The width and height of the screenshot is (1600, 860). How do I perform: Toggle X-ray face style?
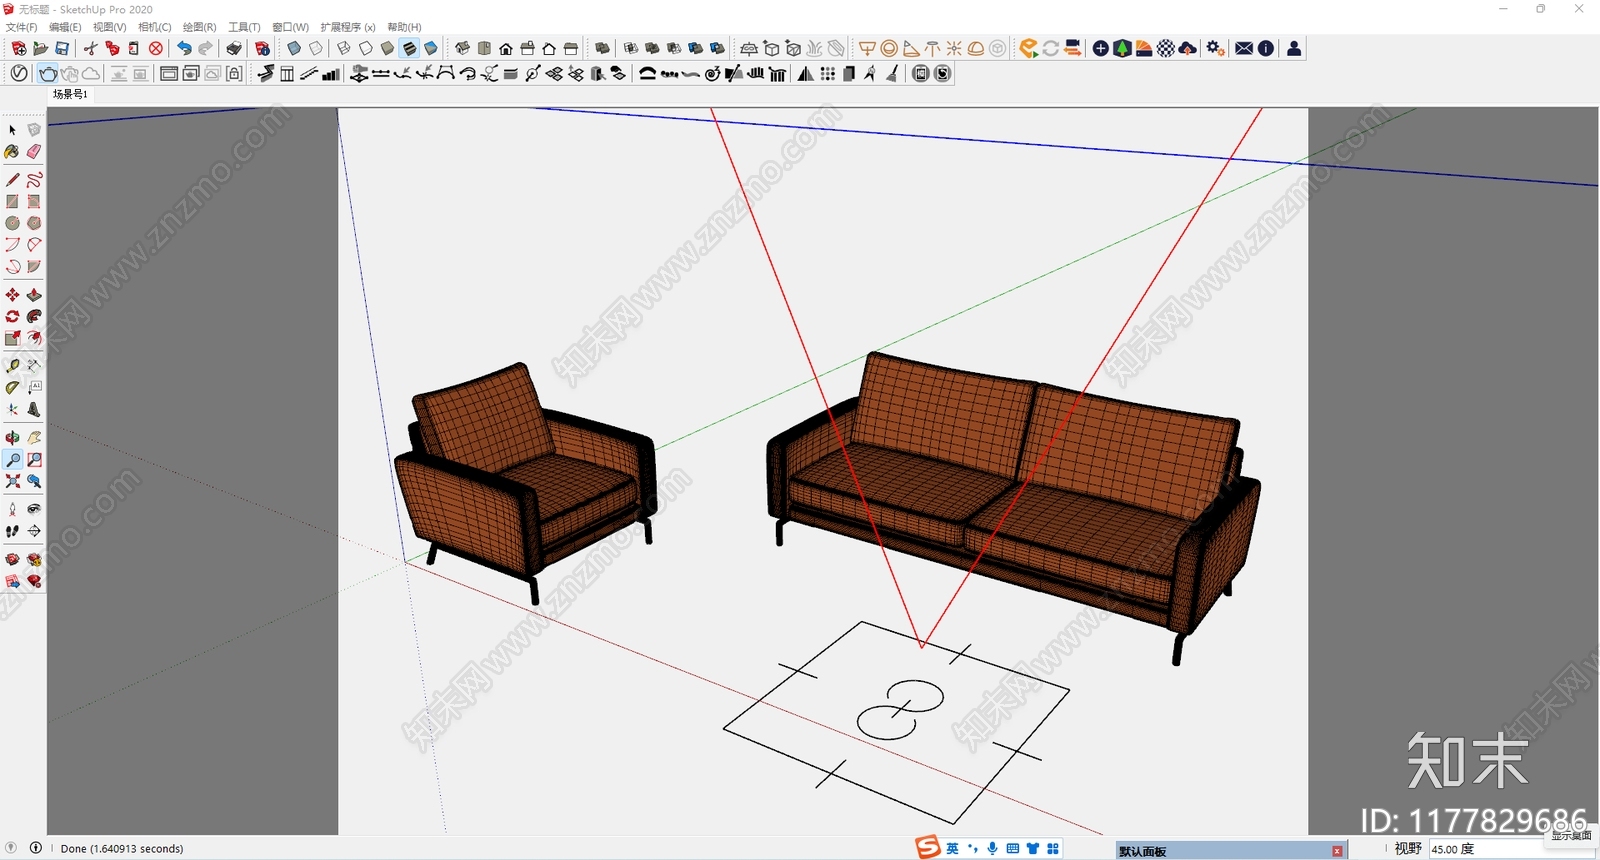click(x=294, y=48)
